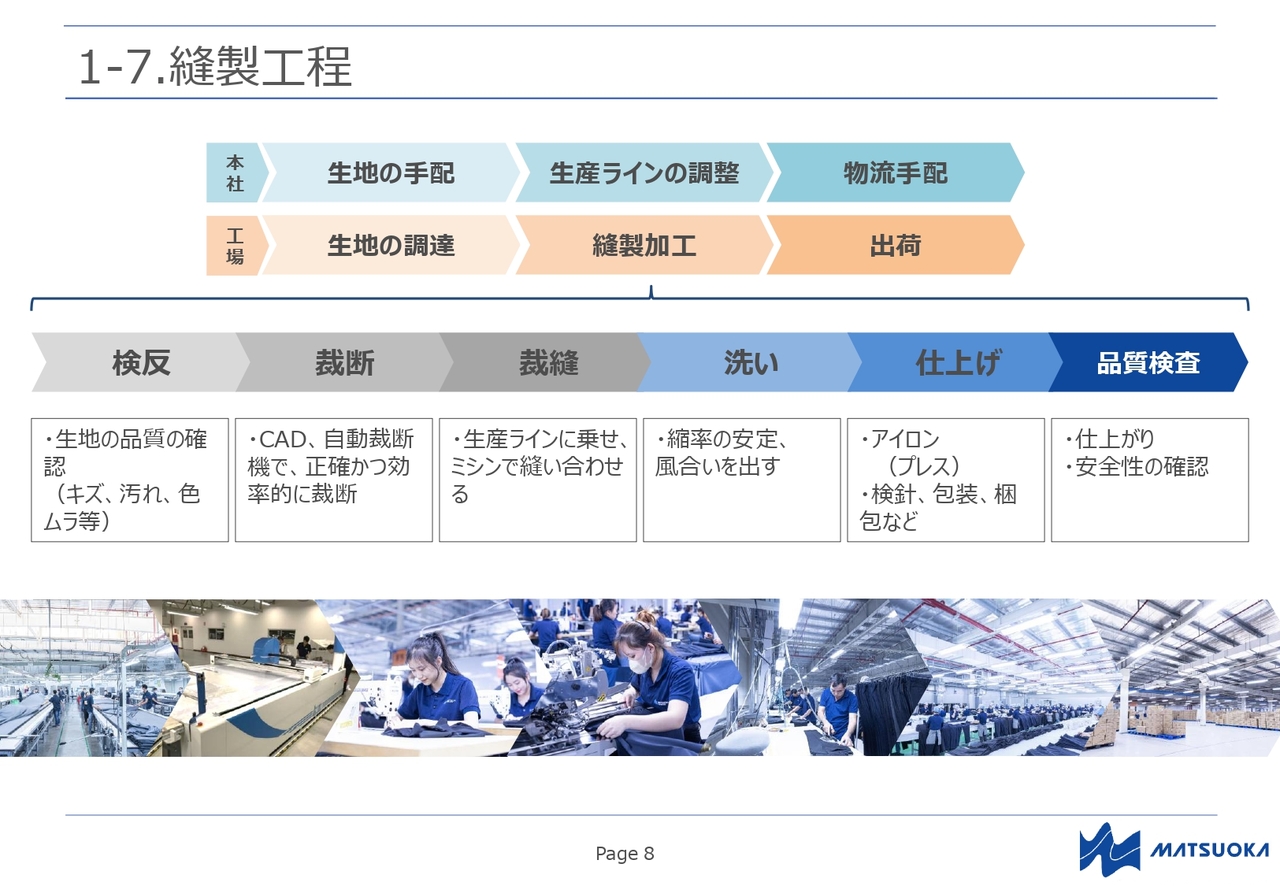Click the 生地の調達 arrow
This screenshot has height=886, width=1280.
[390, 245]
